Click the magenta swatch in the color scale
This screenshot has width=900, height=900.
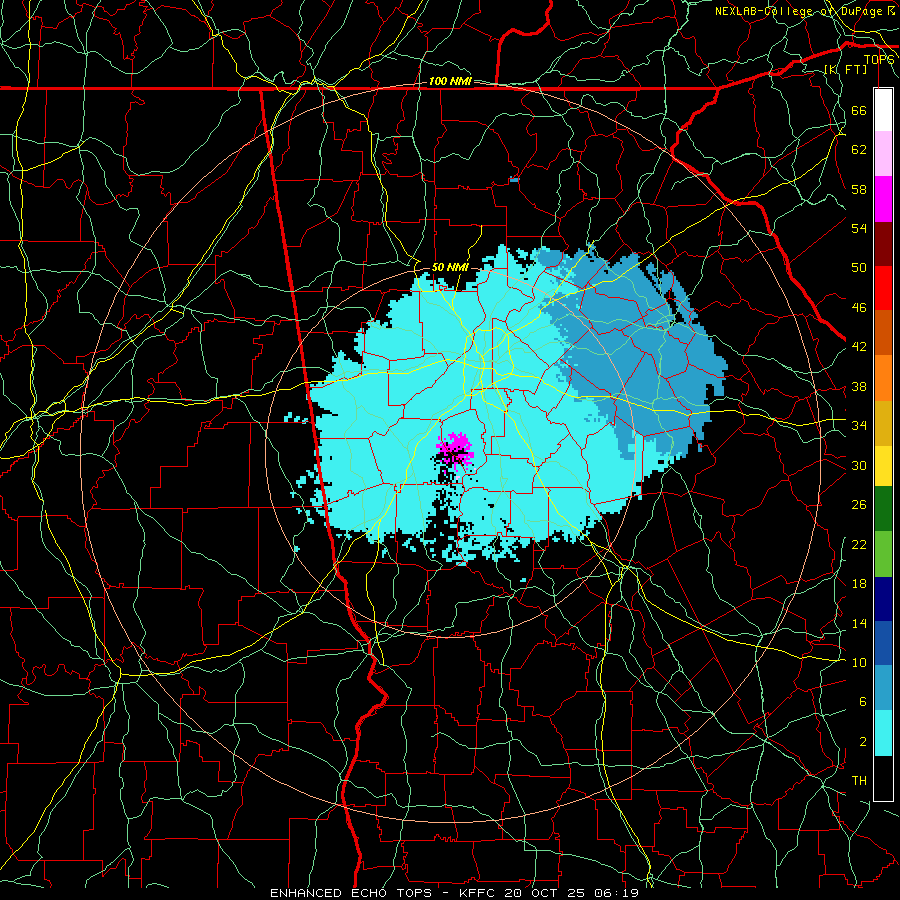pyautogui.click(x=883, y=199)
